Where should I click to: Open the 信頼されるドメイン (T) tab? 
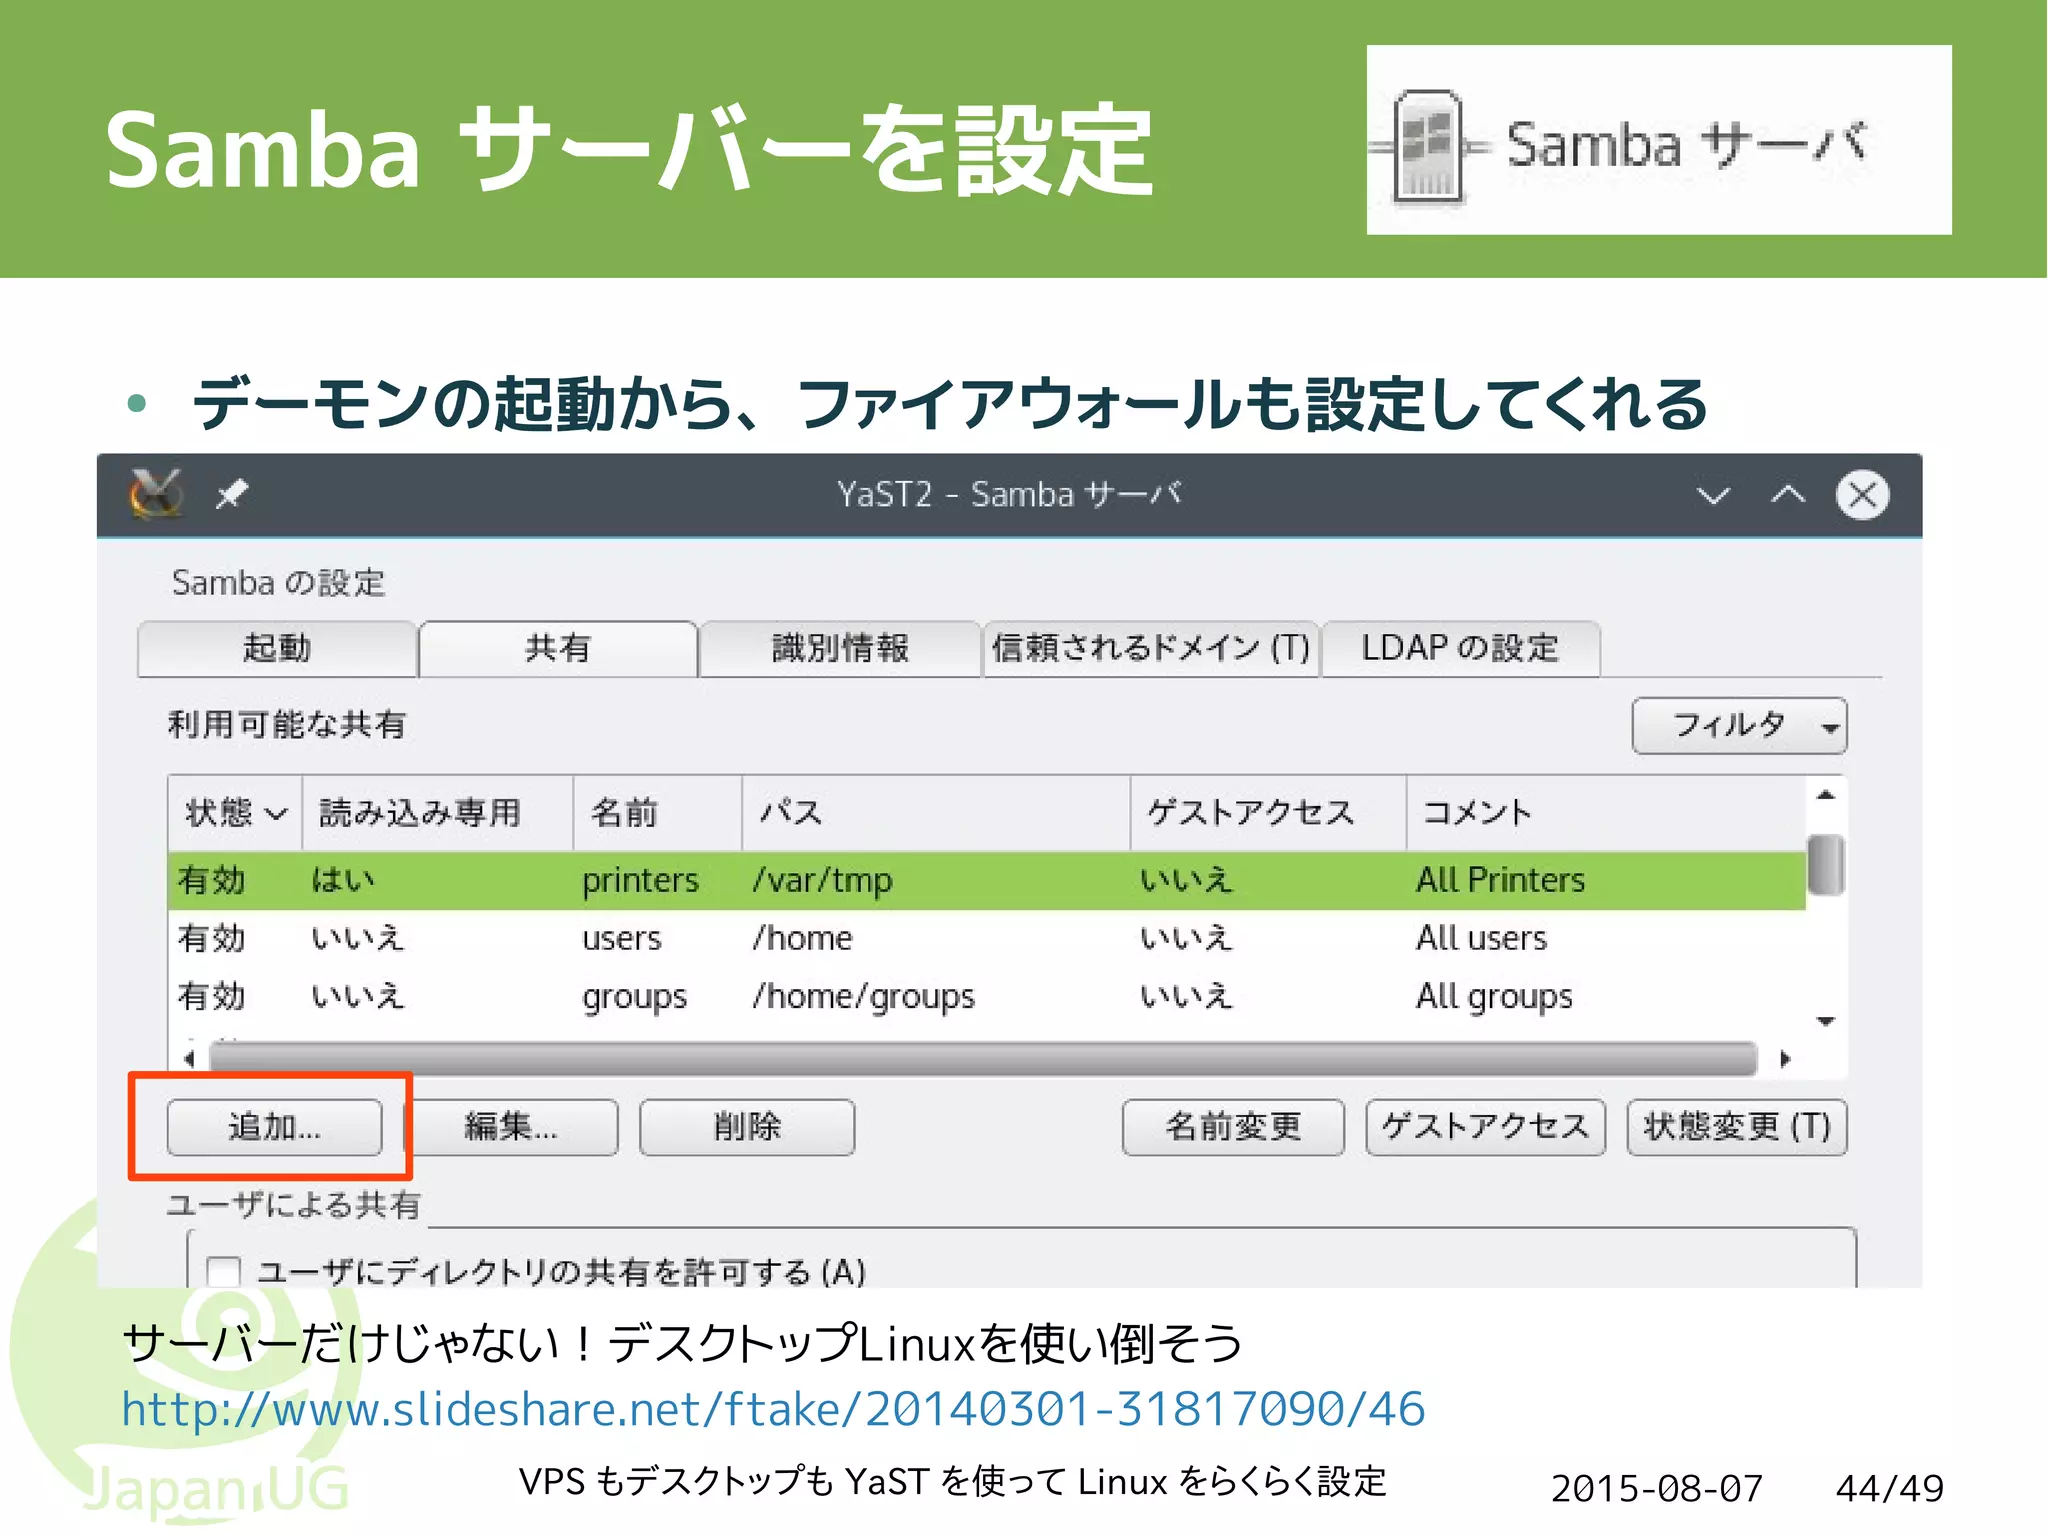pyautogui.click(x=1150, y=648)
